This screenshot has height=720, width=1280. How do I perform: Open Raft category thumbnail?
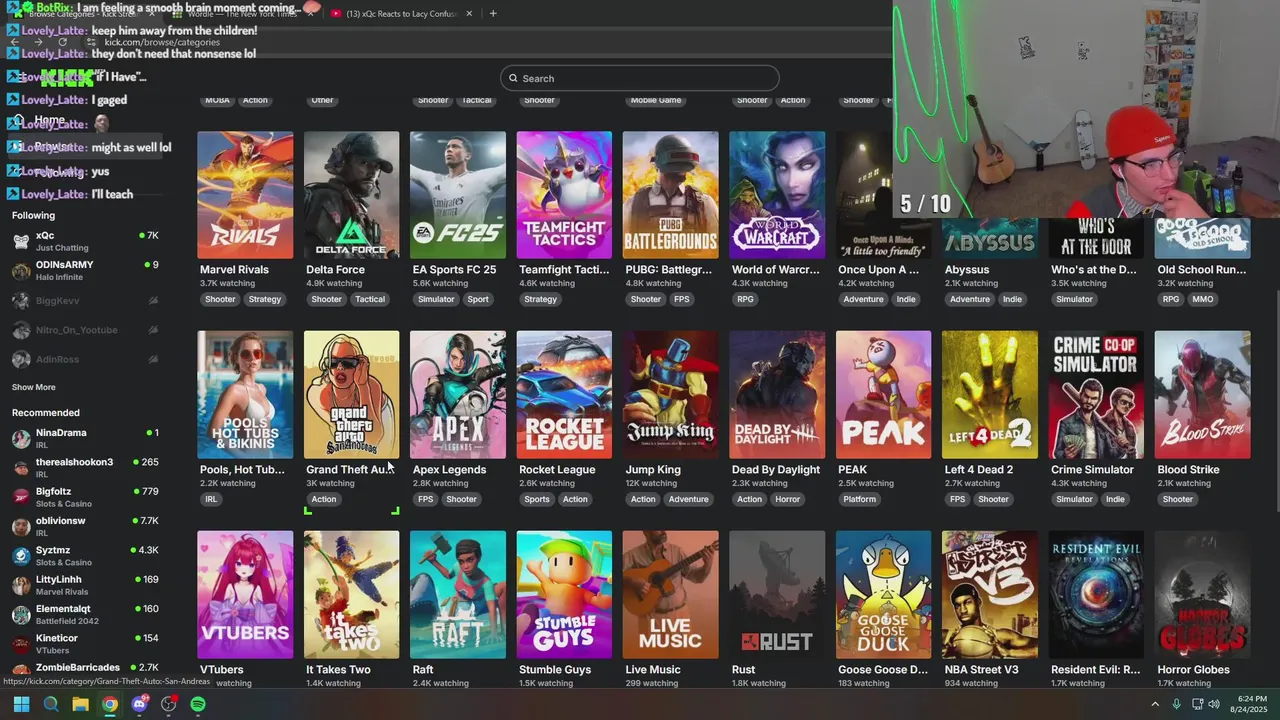coord(458,595)
